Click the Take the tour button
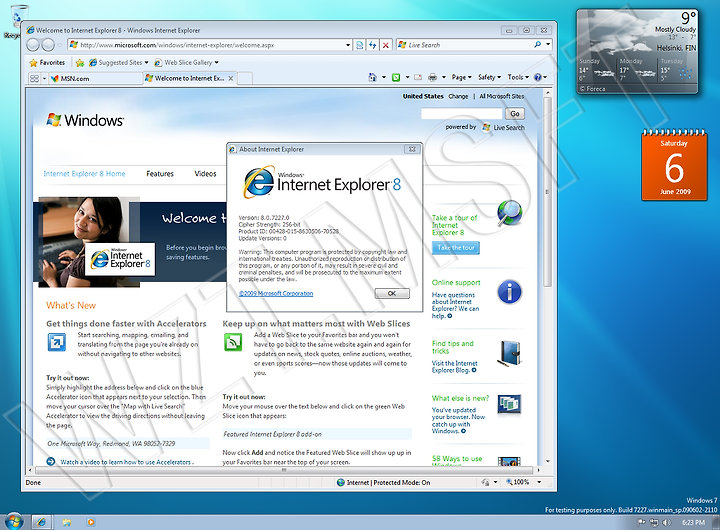Image resolution: width=720 pixels, height=530 pixels. [x=456, y=248]
